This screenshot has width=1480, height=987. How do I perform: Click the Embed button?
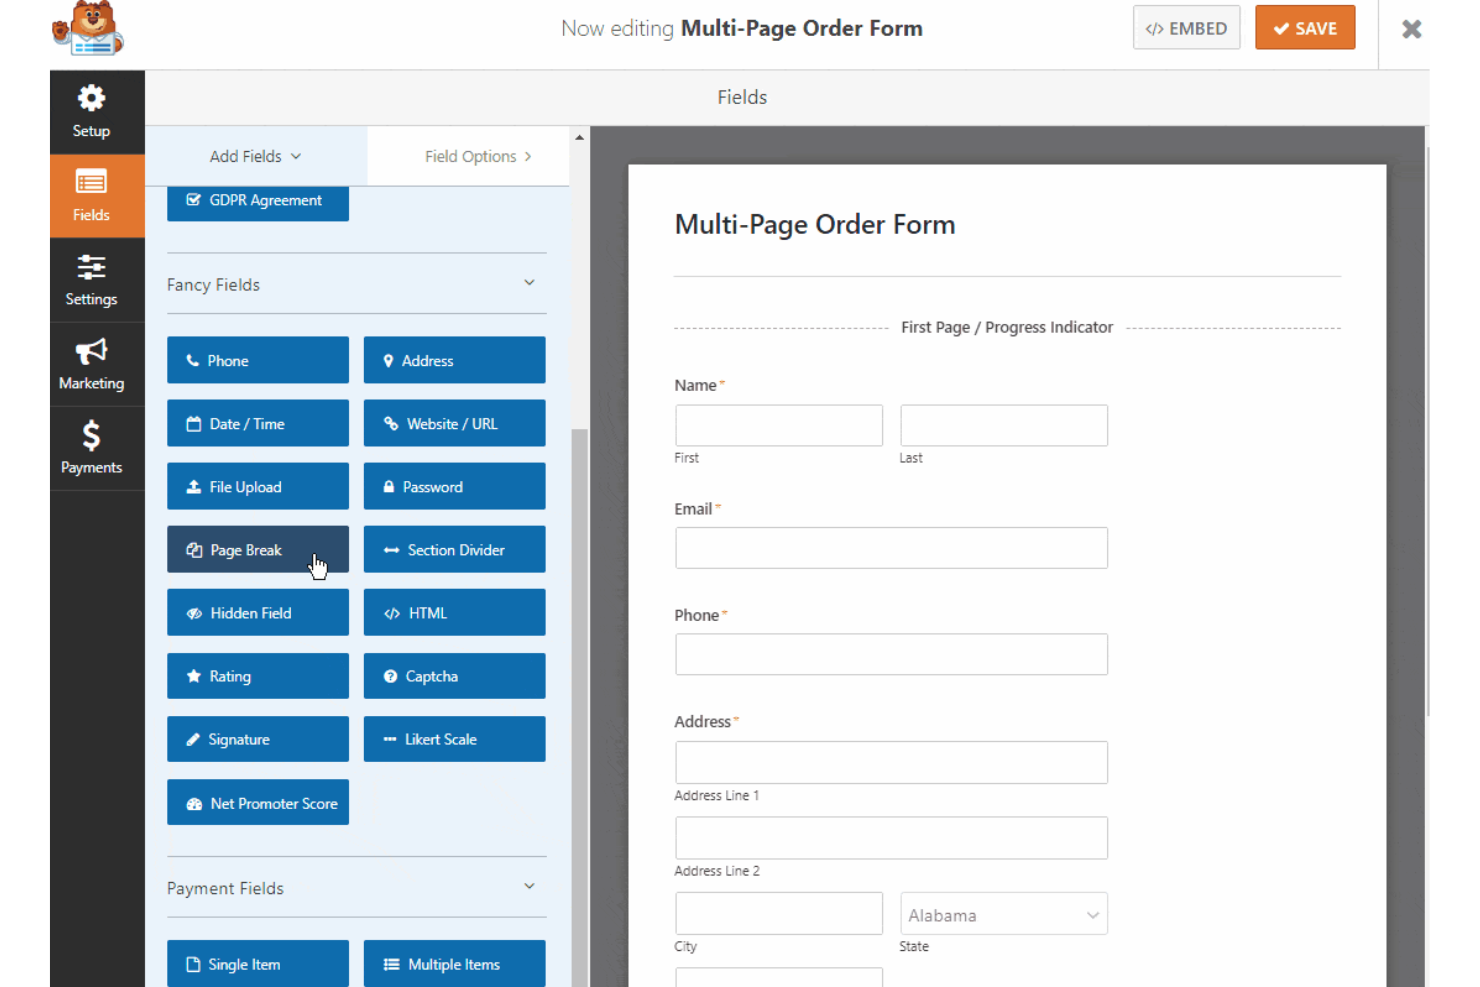click(x=1186, y=28)
